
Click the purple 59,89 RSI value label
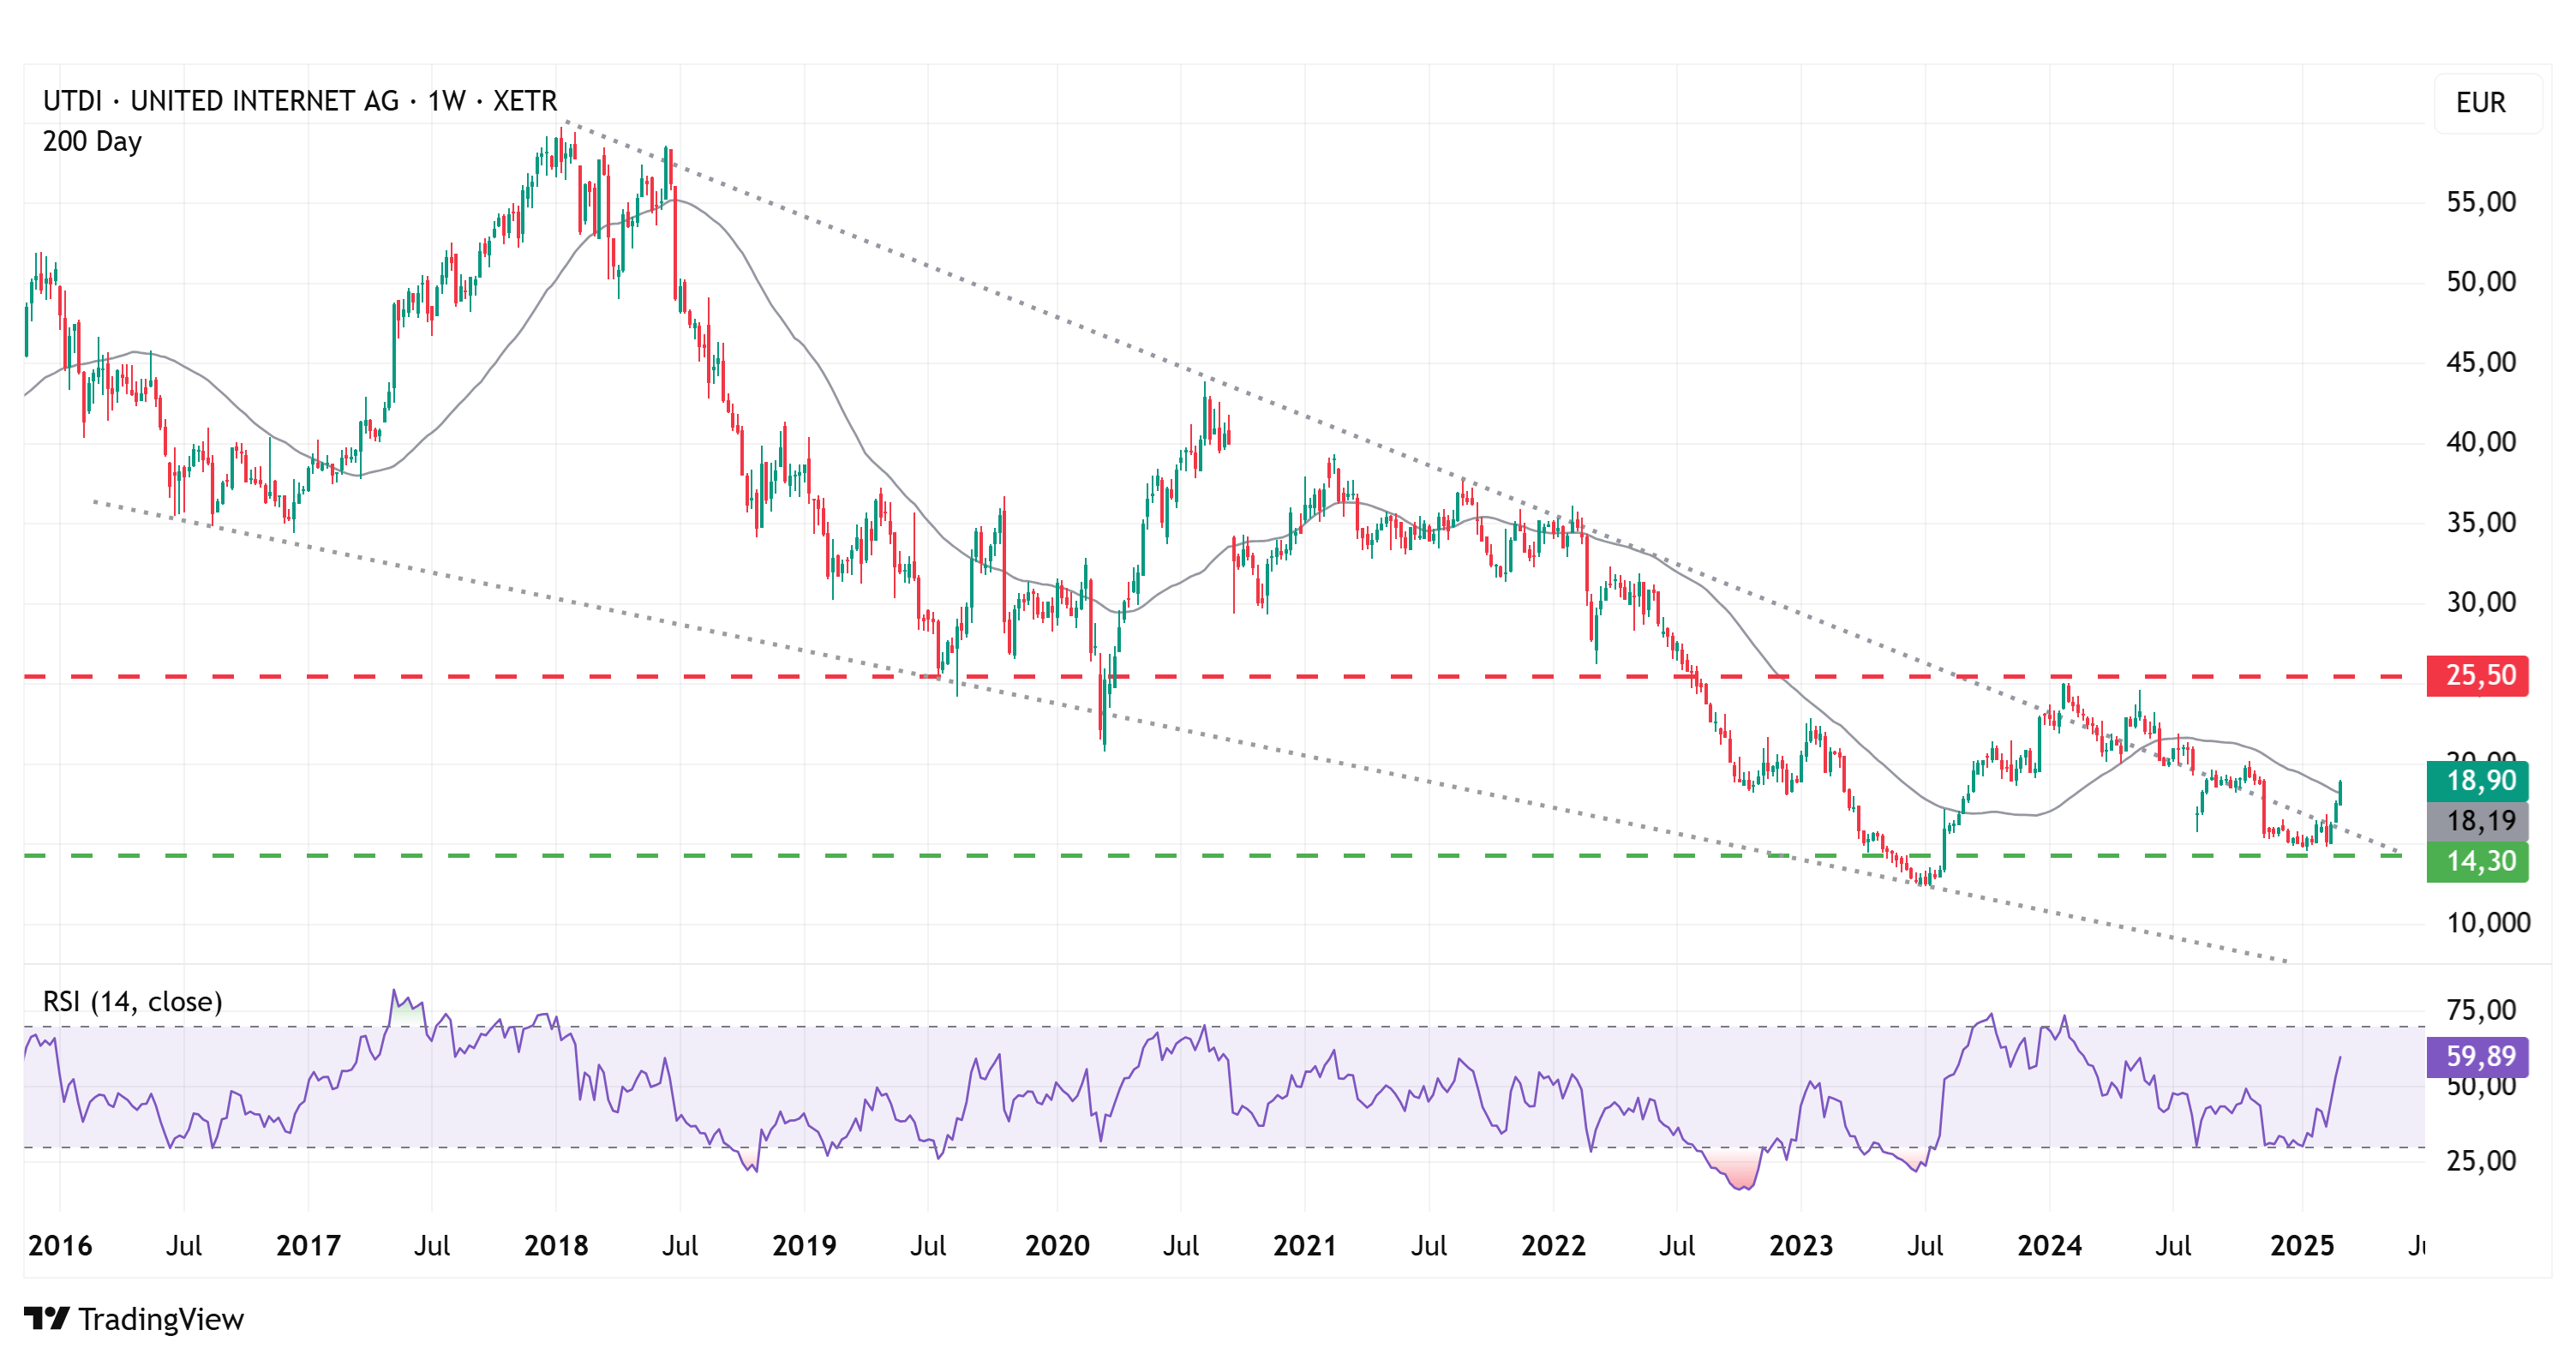2477,1056
